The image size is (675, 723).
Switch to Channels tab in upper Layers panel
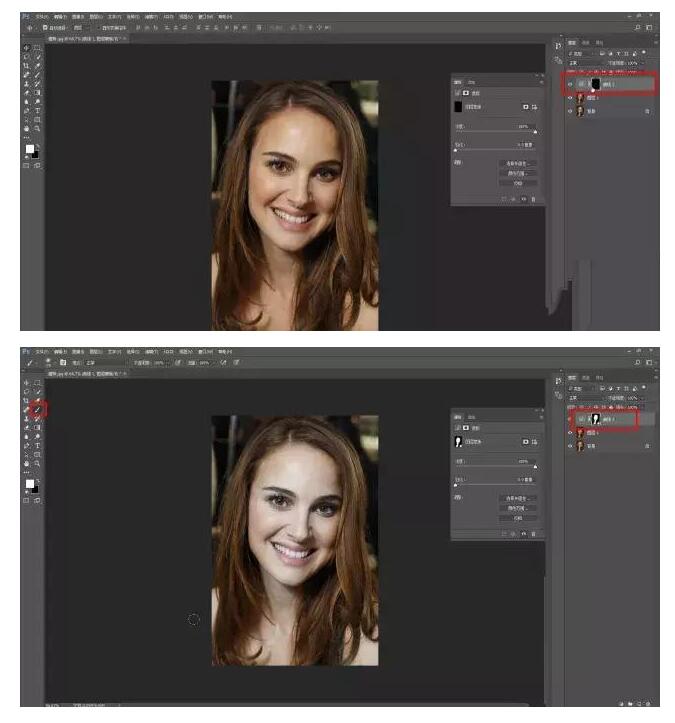point(586,42)
